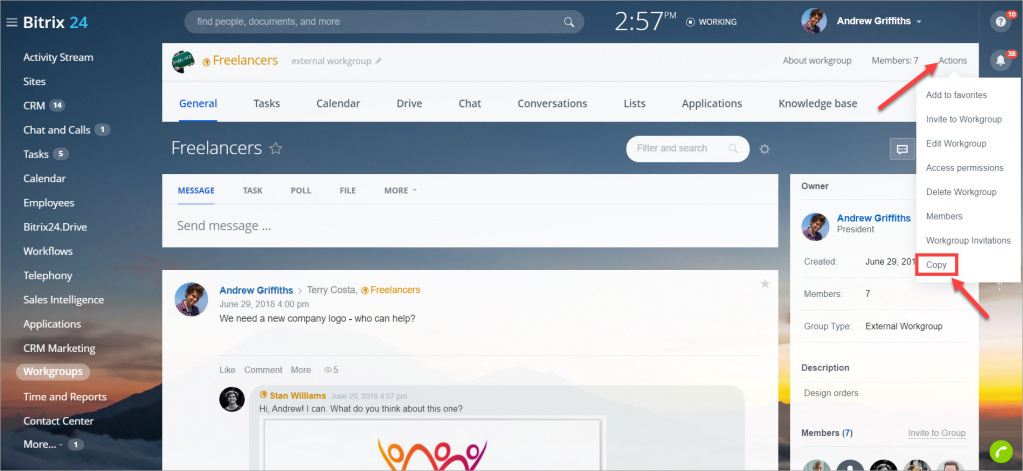Click the green phone call button
This screenshot has height=471, width=1023.
[1001, 451]
